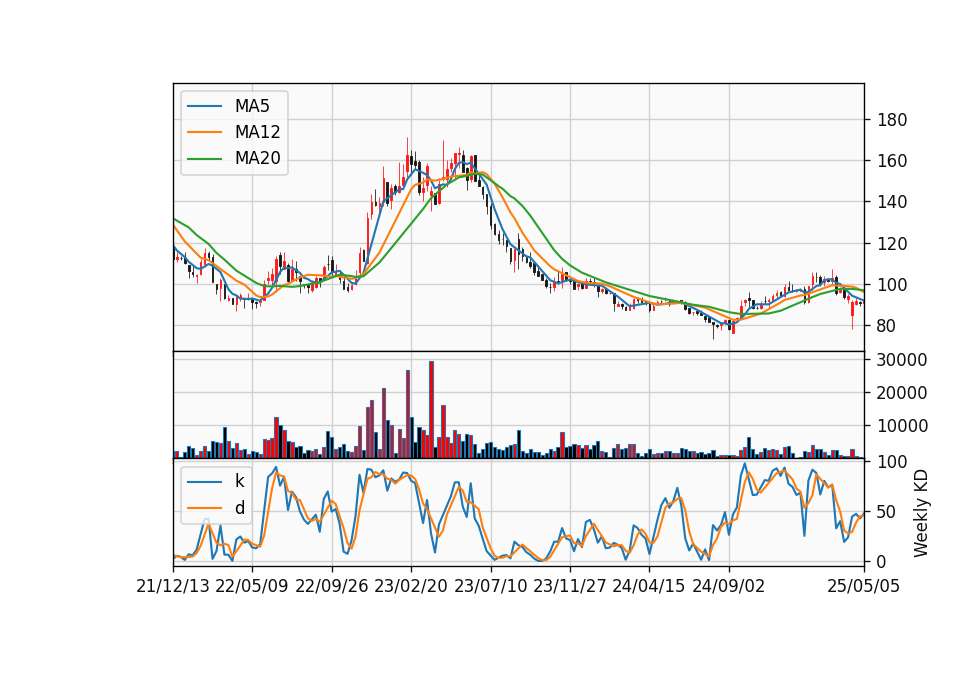The height and width of the screenshot is (690, 960).
Task: Click the 24/09/02 date tick label
Action: click(729, 586)
